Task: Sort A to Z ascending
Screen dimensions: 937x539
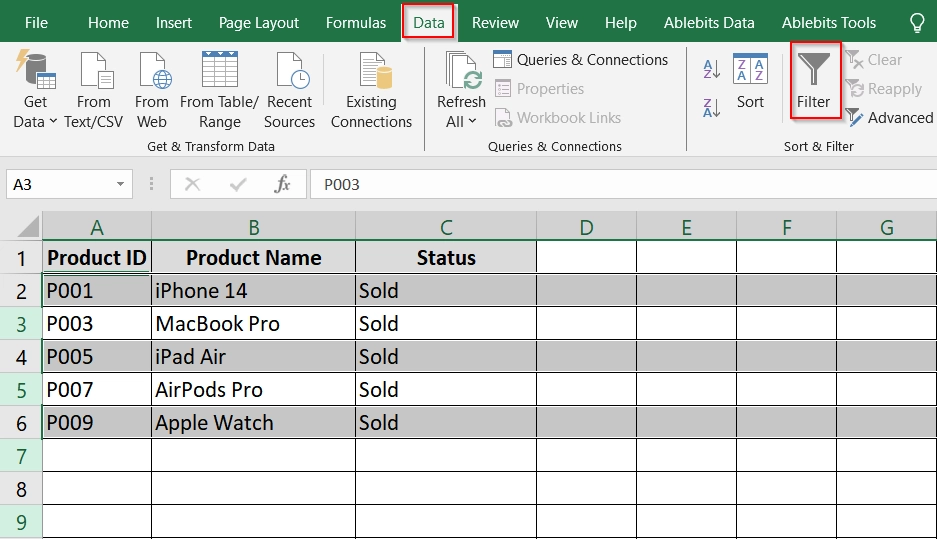Action: tap(711, 69)
